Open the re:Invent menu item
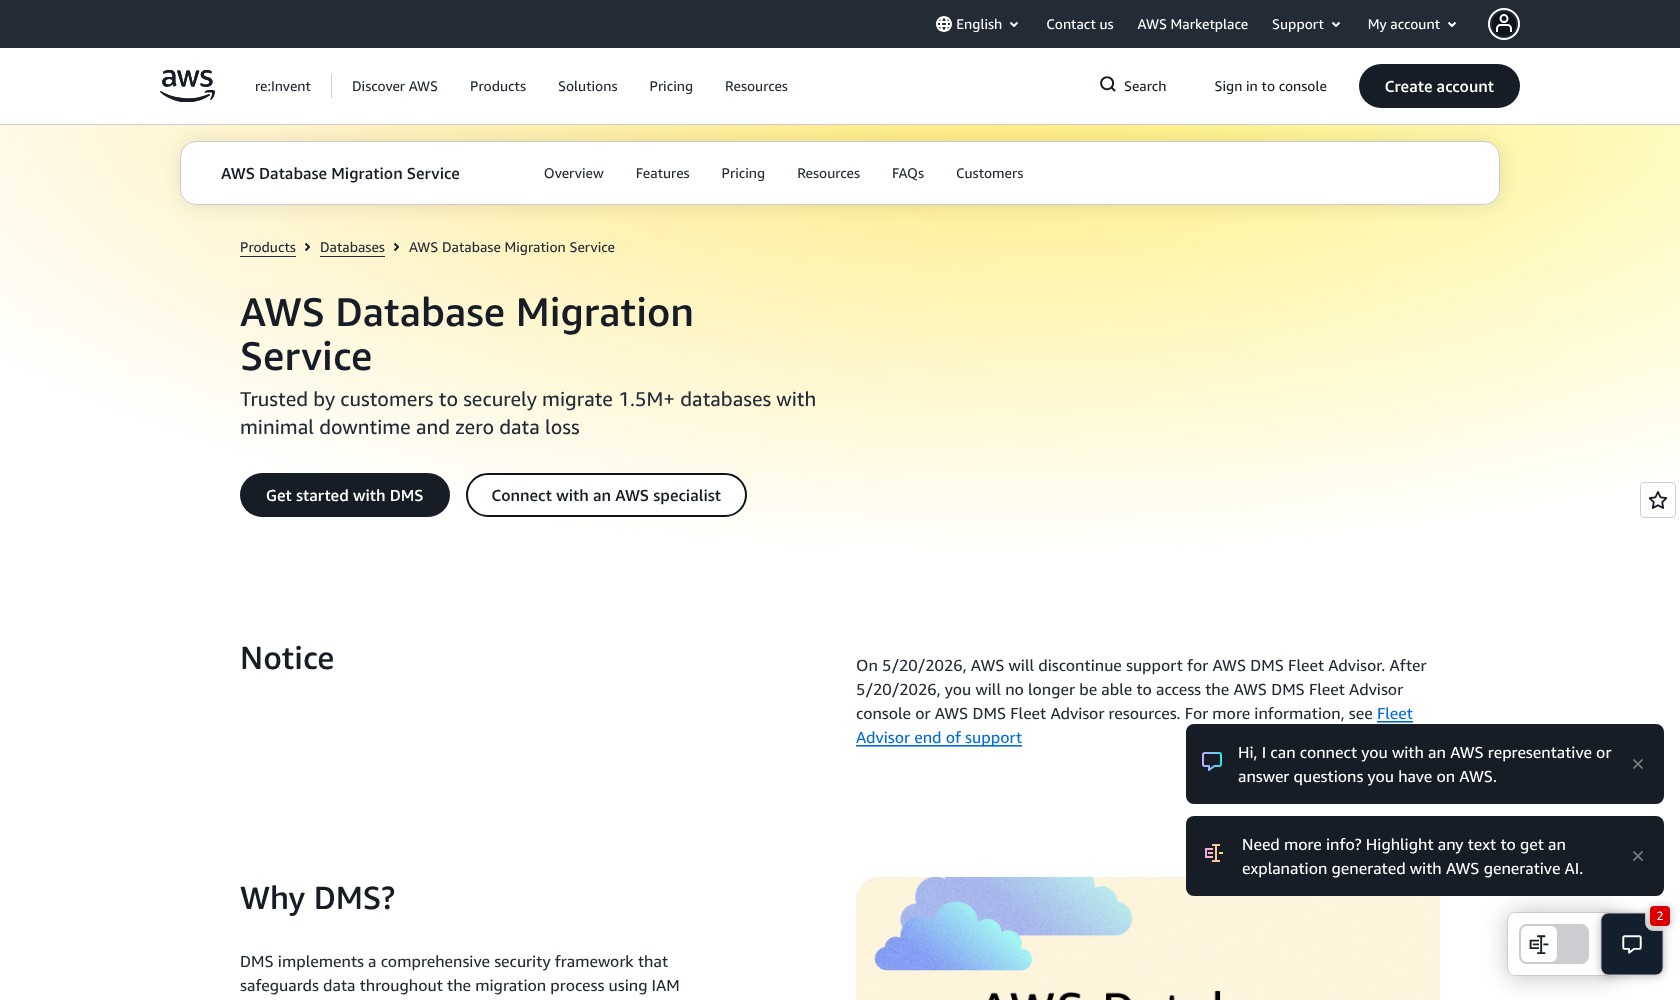The image size is (1680, 1000). pyautogui.click(x=283, y=86)
